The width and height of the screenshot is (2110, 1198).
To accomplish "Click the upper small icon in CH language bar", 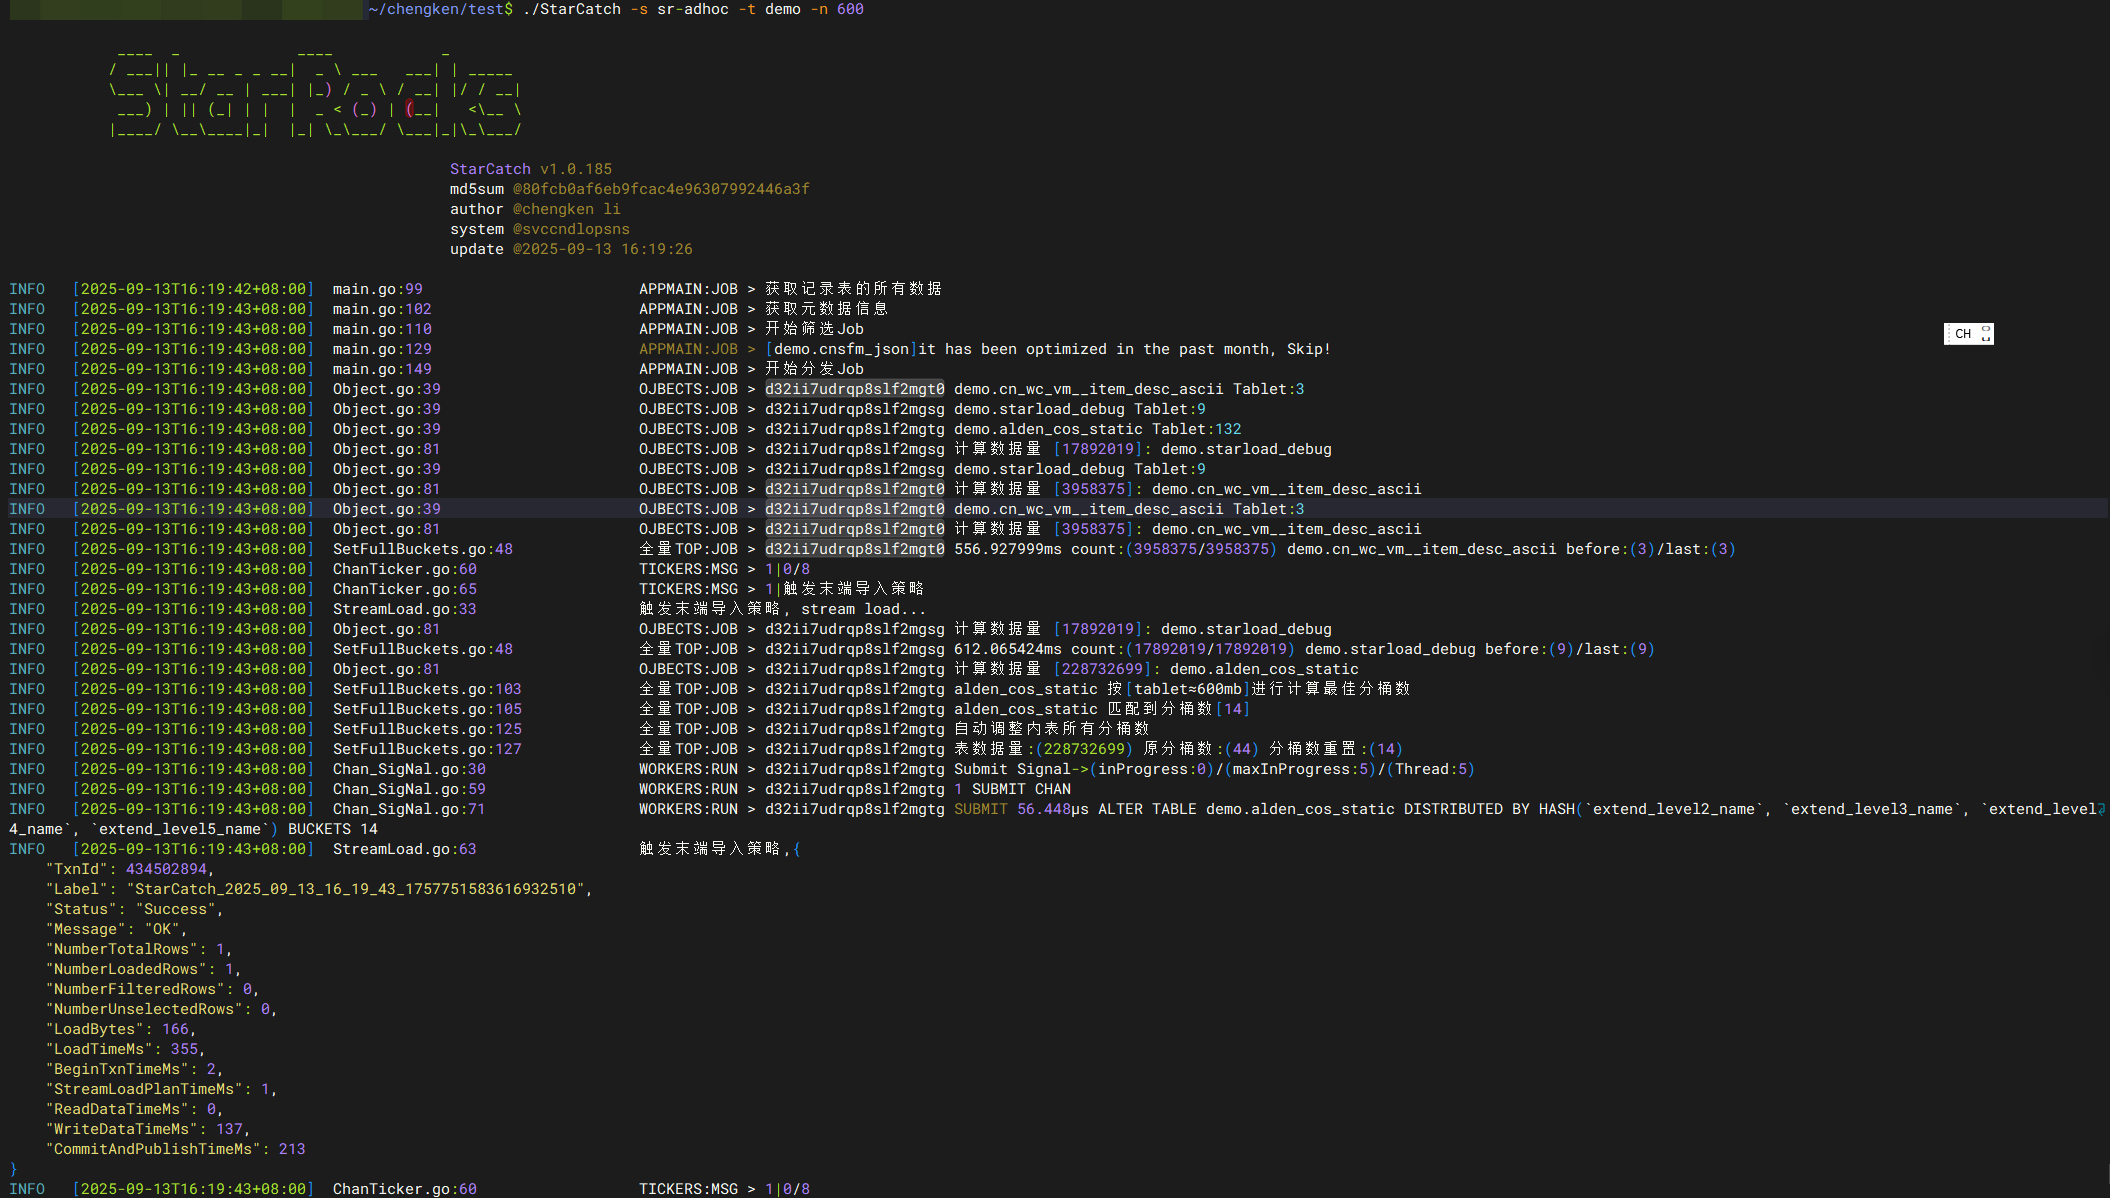I will tap(1986, 329).
